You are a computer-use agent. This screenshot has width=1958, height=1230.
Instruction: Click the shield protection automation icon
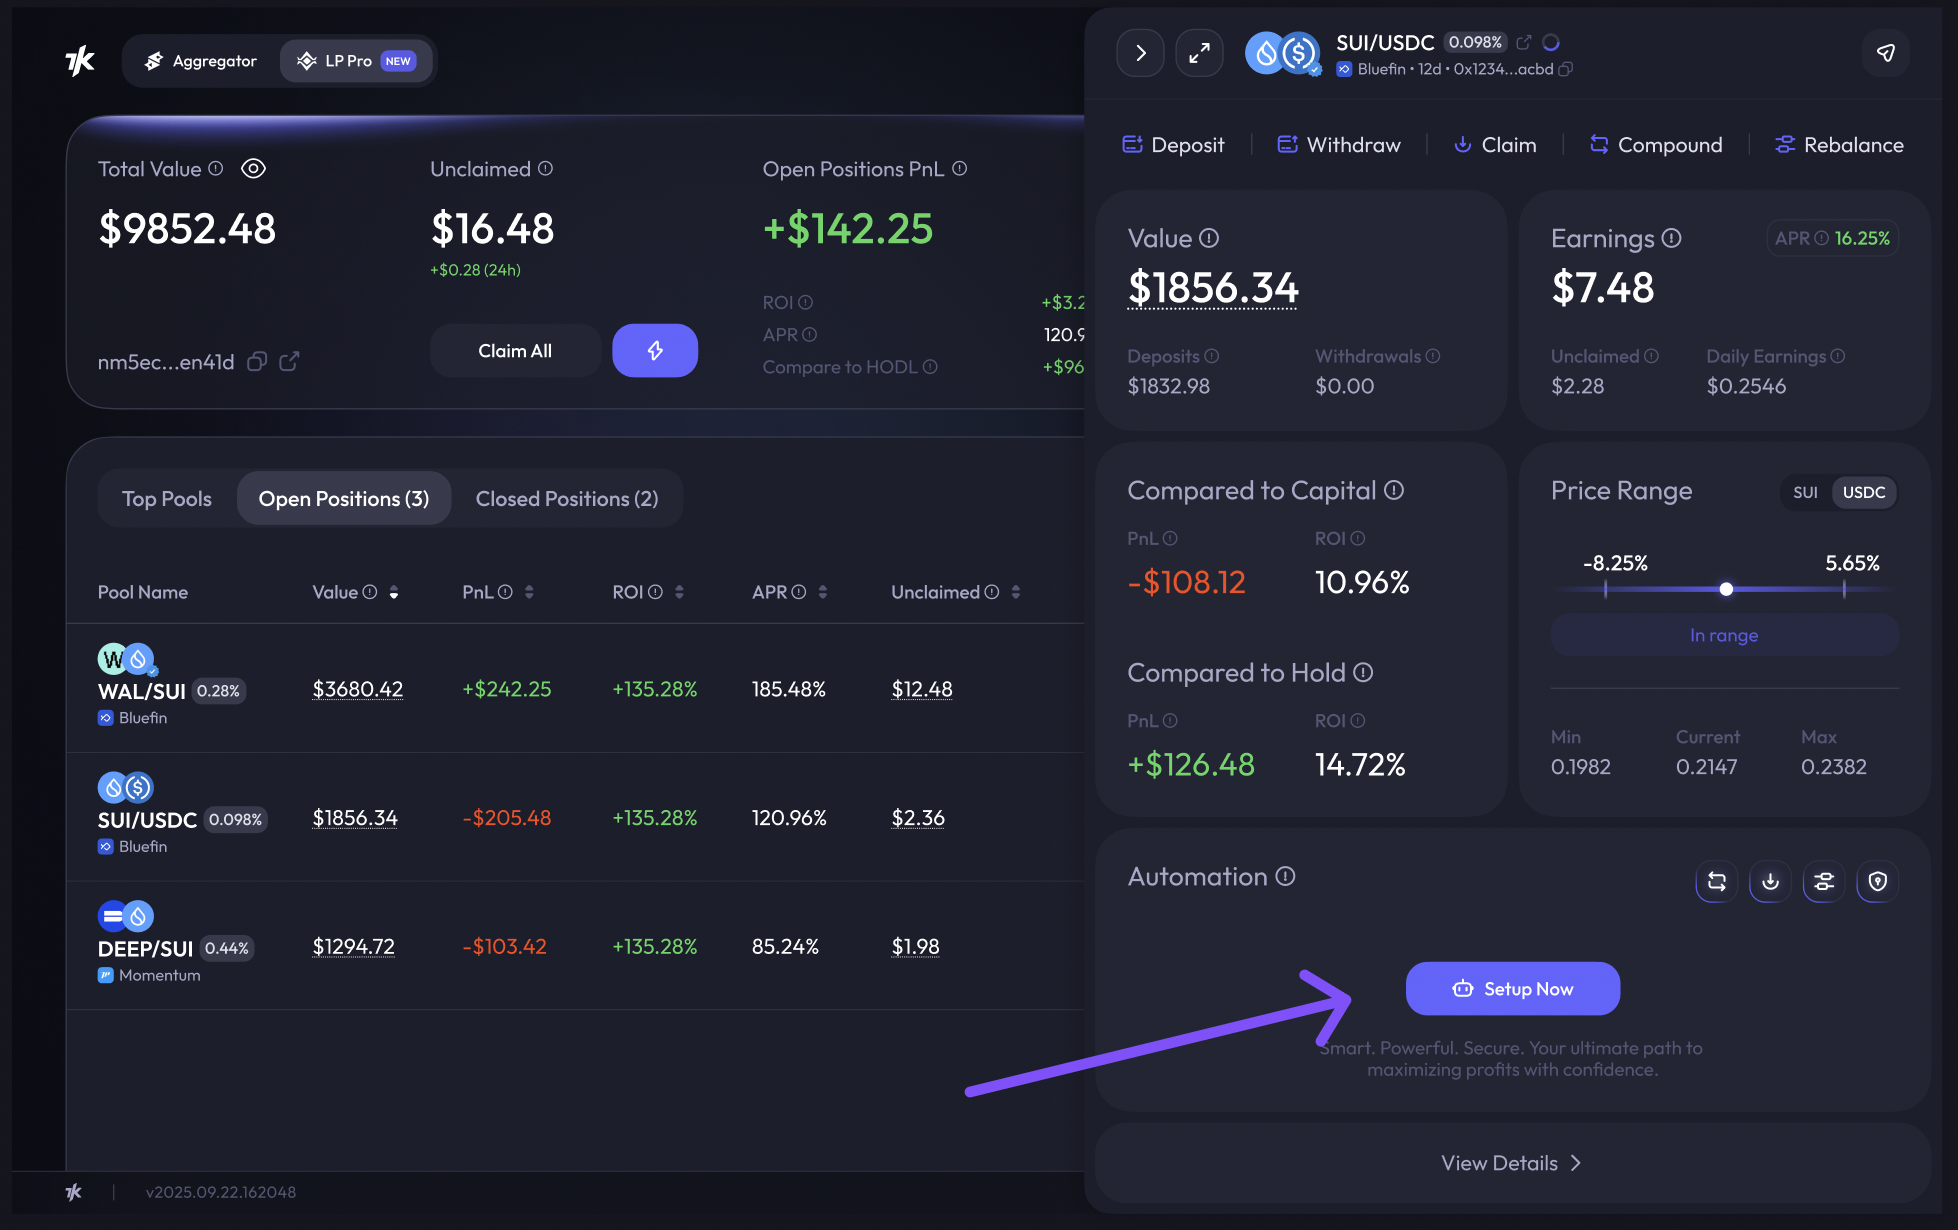coord(1877,881)
